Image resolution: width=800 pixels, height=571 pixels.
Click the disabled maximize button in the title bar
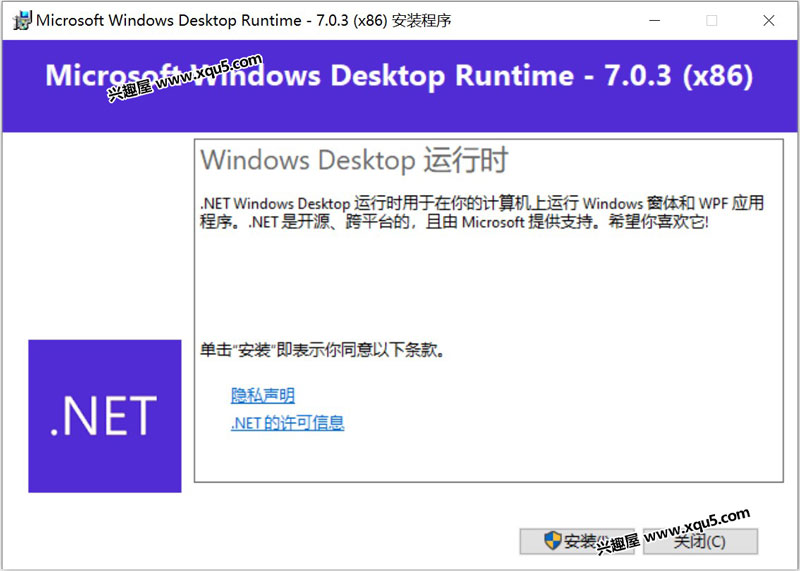pyautogui.click(x=712, y=20)
